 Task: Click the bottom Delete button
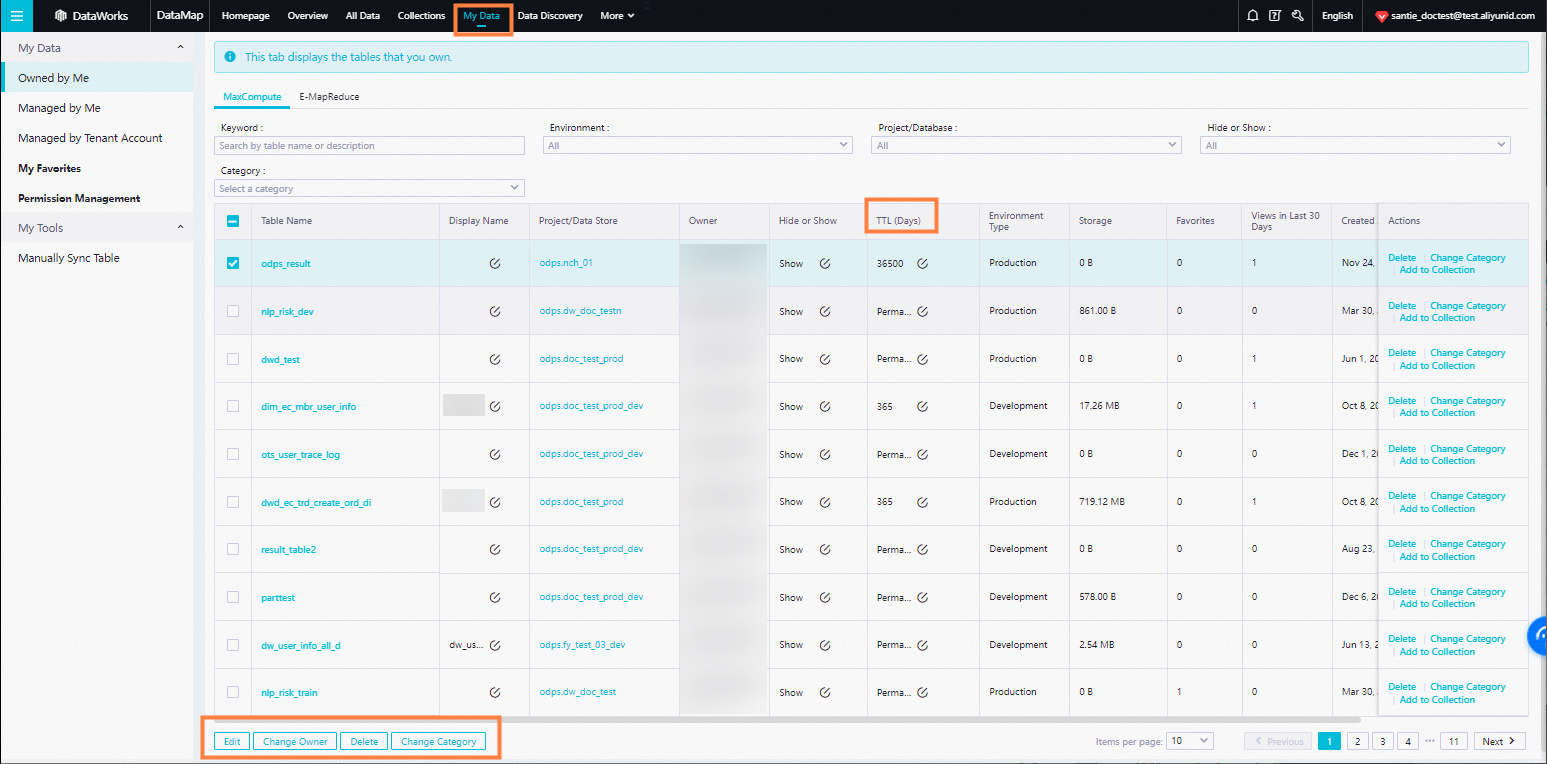click(364, 741)
